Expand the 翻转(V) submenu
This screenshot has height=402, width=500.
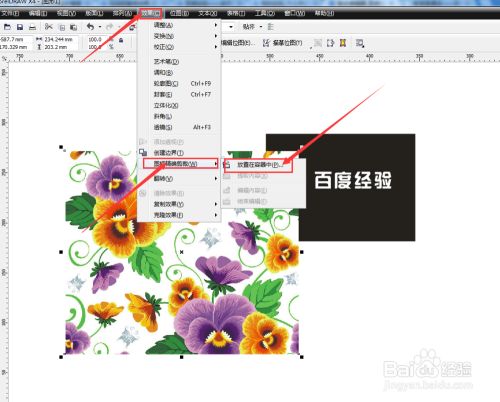pyautogui.click(x=216, y=179)
